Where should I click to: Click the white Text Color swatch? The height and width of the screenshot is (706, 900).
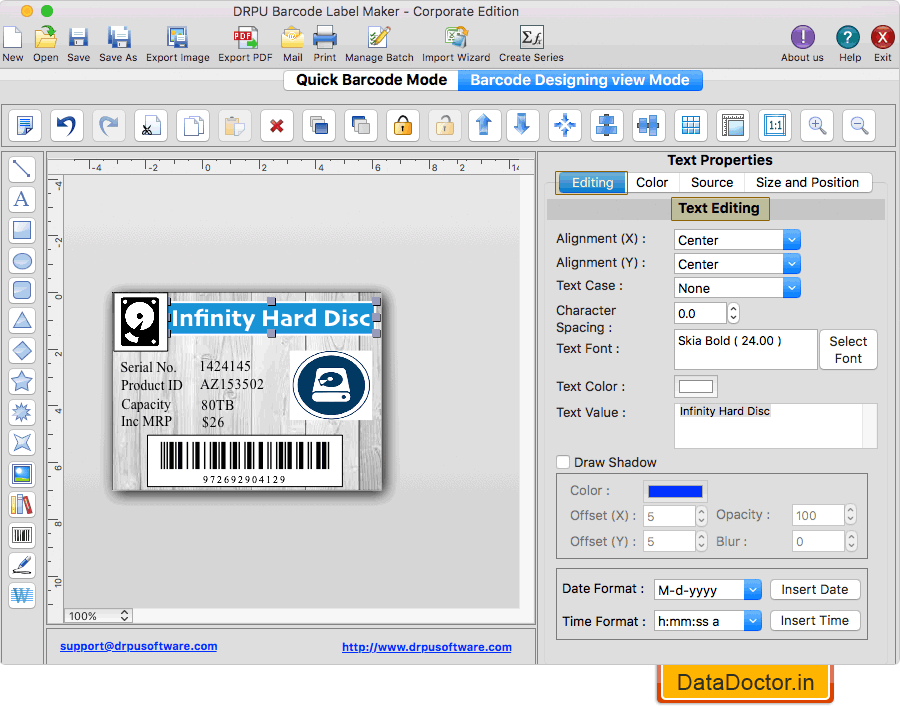(696, 387)
